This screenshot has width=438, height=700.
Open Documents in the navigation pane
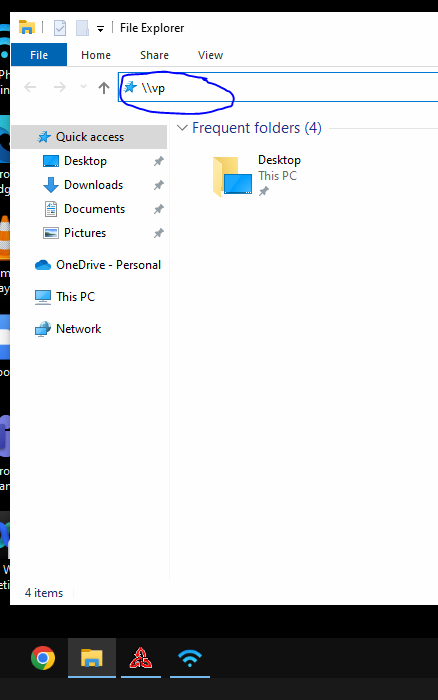pyautogui.click(x=94, y=209)
